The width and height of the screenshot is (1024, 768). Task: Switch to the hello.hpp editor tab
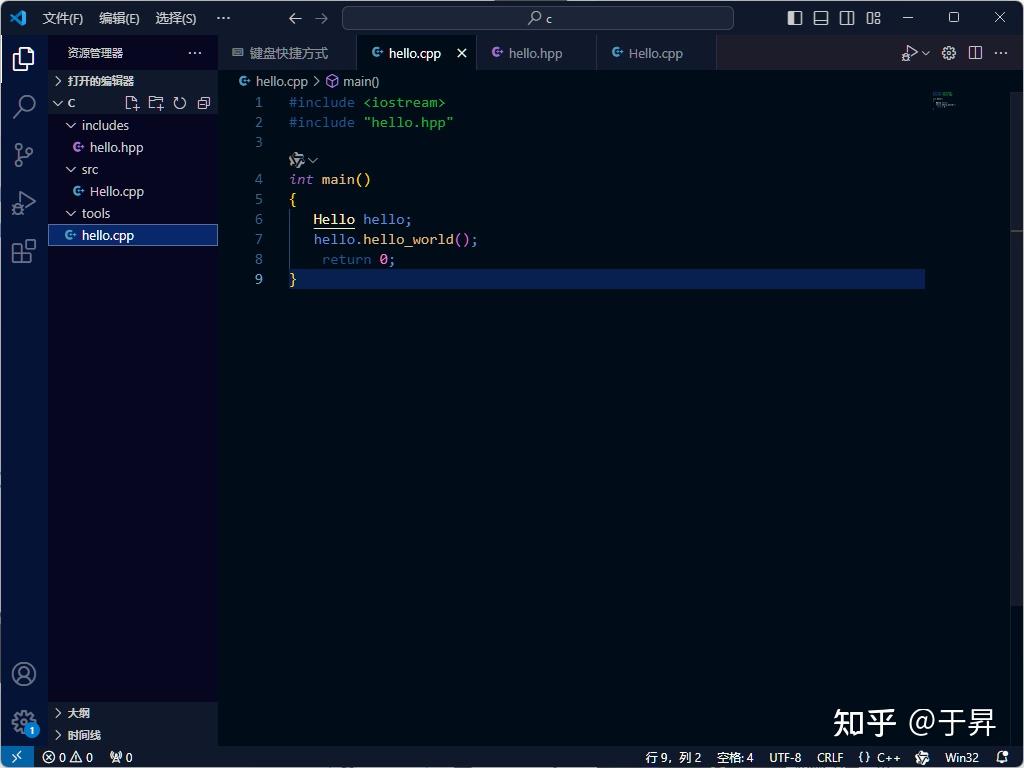(536, 53)
